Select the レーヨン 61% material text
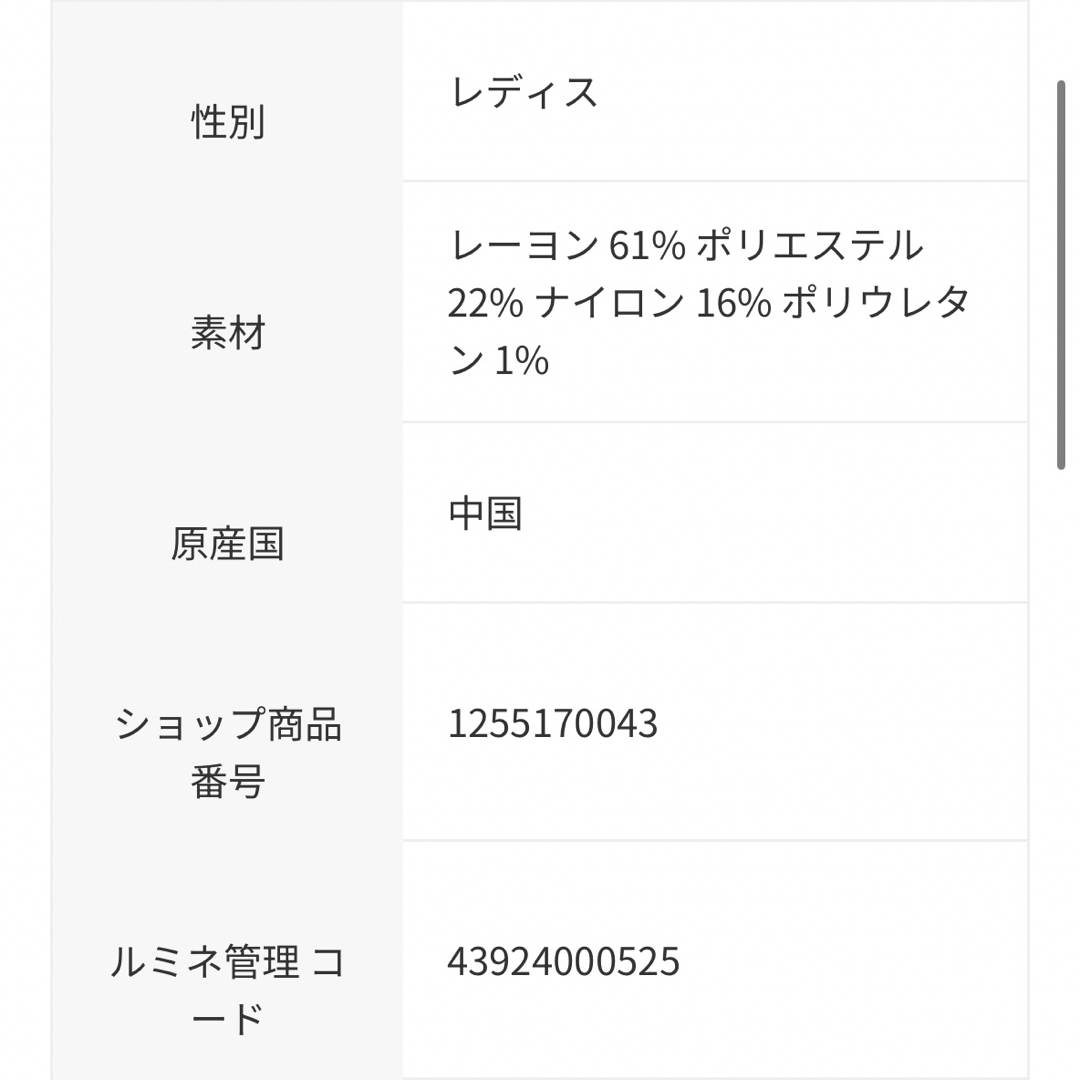The width and height of the screenshot is (1080, 1080). pos(567,245)
